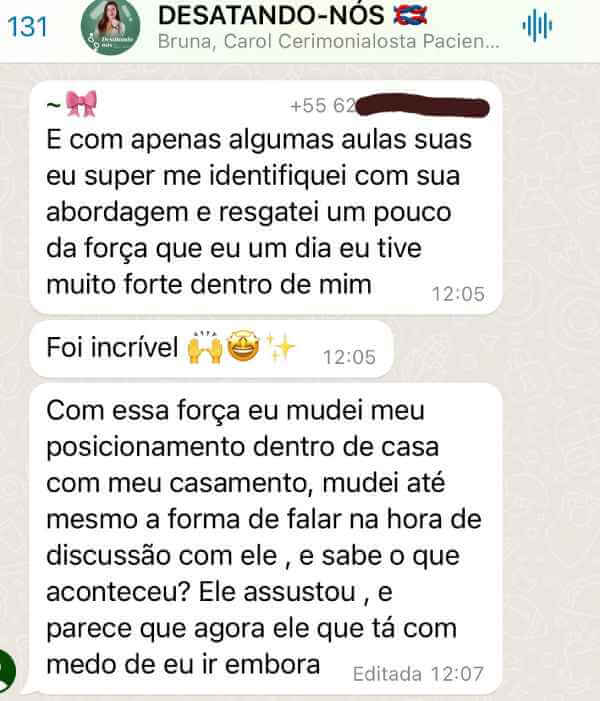Tap the 12:05 timestamp on 'Foi incrível'
600x701 pixels.
pos(349,357)
